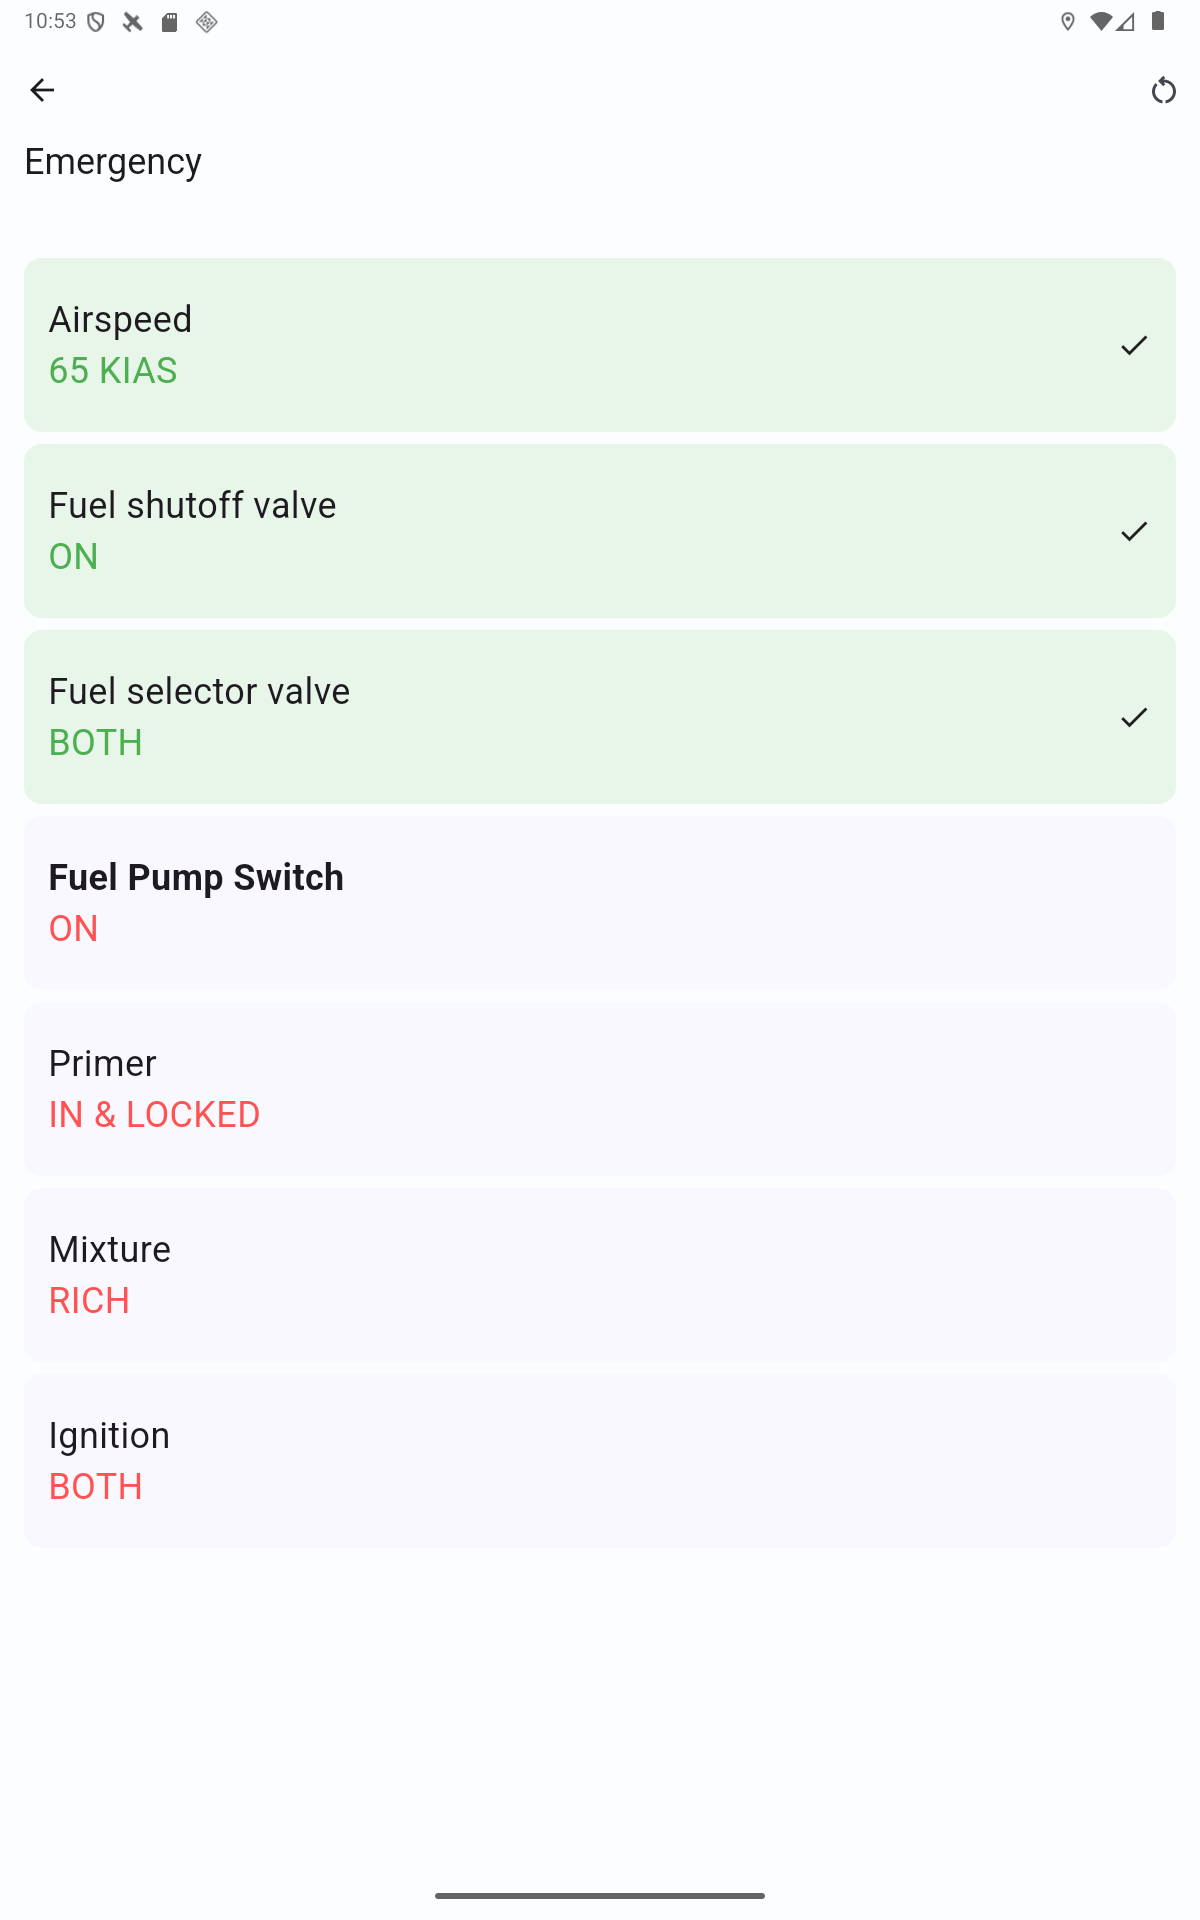This screenshot has height=1920, width=1200.
Task: Tap the shield icon in status bar
Action: point(96,22)
